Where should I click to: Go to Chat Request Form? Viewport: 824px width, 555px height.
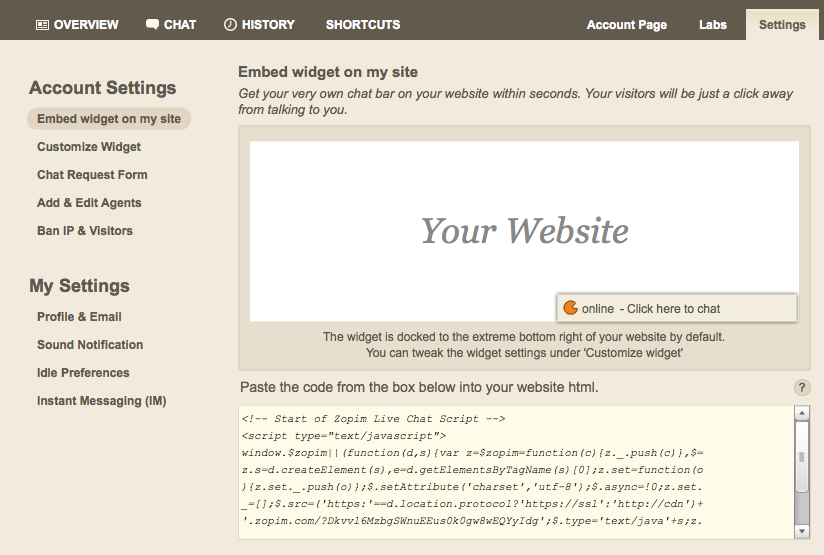tap(92, 175)
